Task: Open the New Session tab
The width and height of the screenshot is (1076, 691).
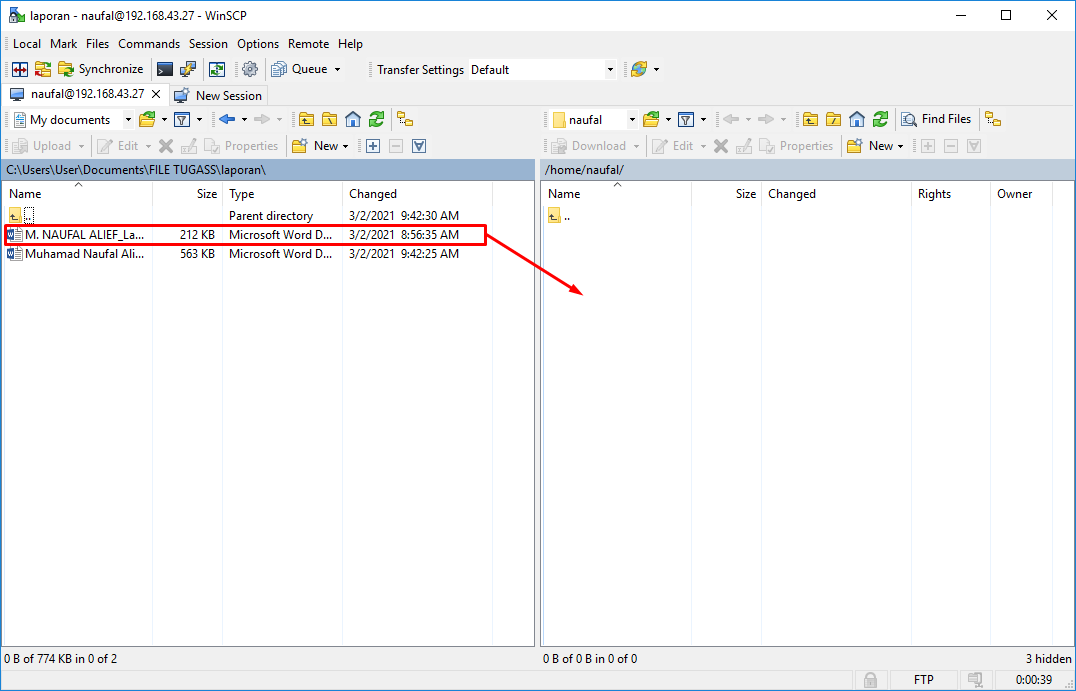Action: pyautogui.click(x=218, y=95)
